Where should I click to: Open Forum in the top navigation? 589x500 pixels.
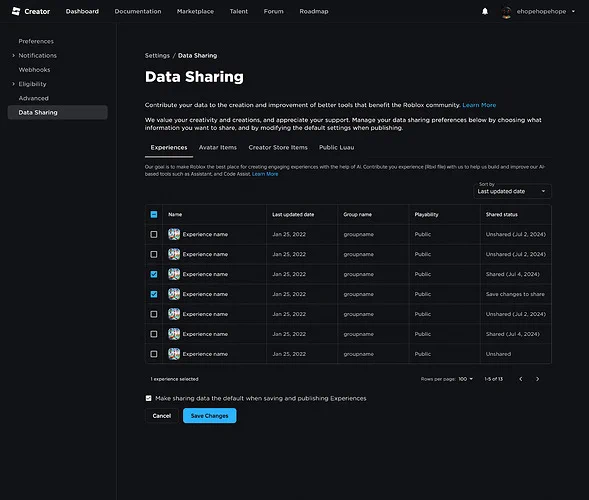point(273,11)
